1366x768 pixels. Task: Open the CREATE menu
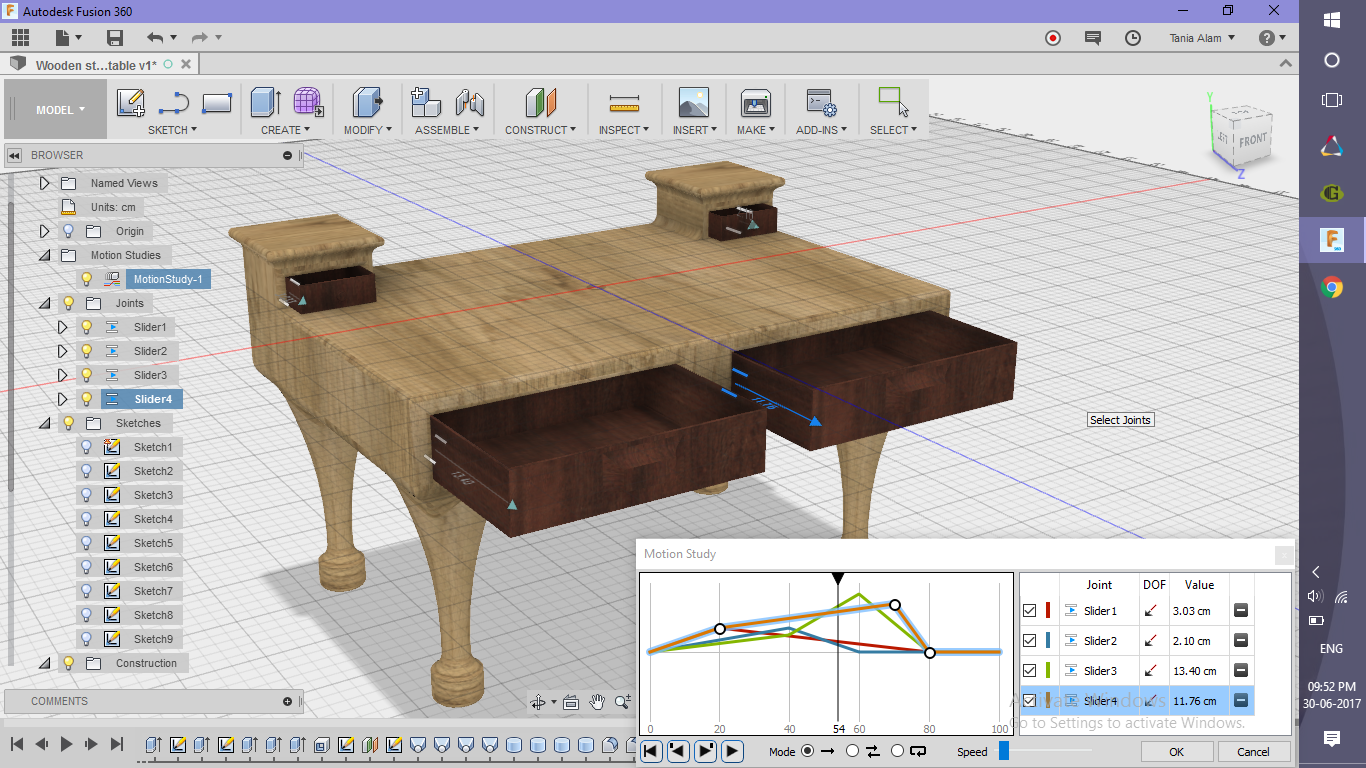(286, 130)
